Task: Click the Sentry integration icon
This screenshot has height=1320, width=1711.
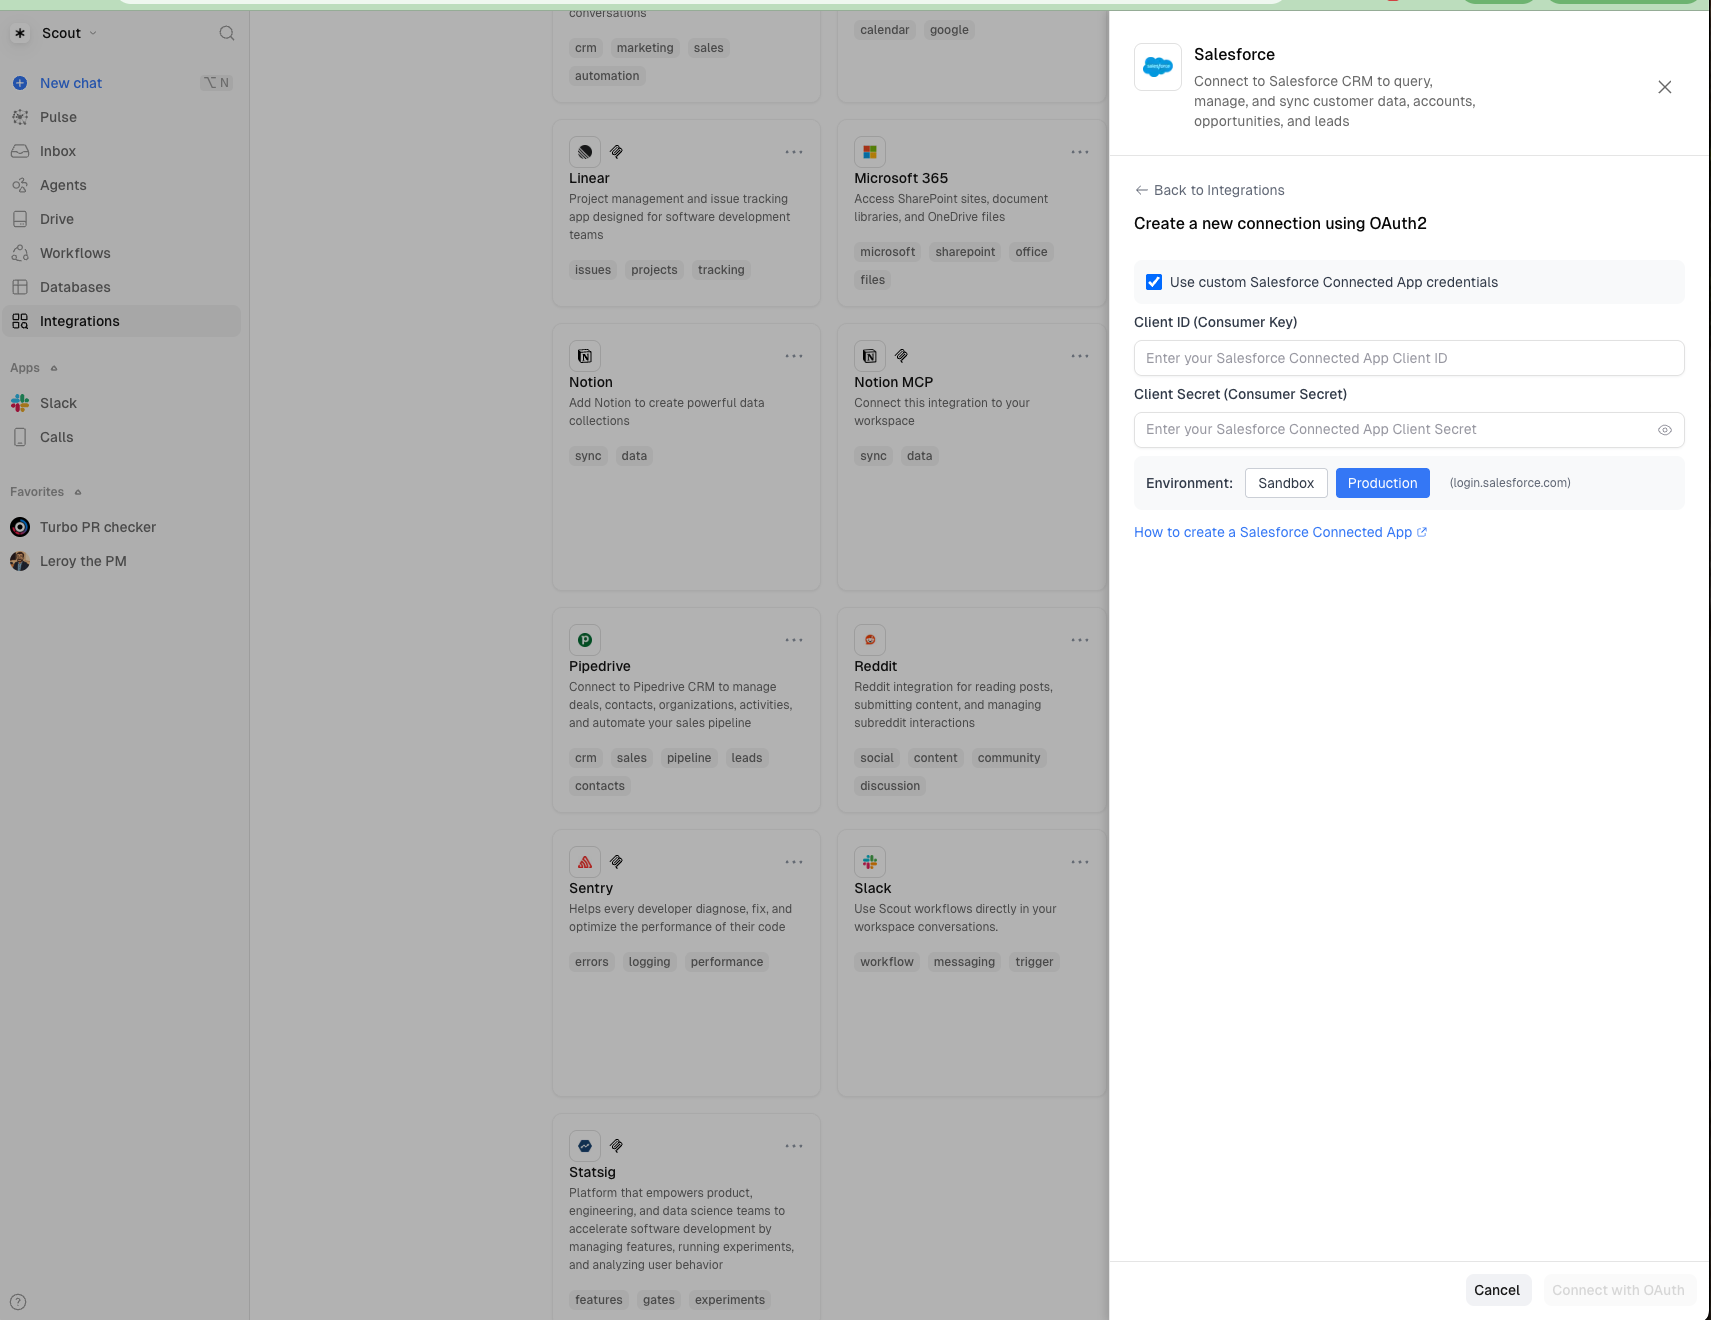Action: pyautogui.click(x=585, y=862)
